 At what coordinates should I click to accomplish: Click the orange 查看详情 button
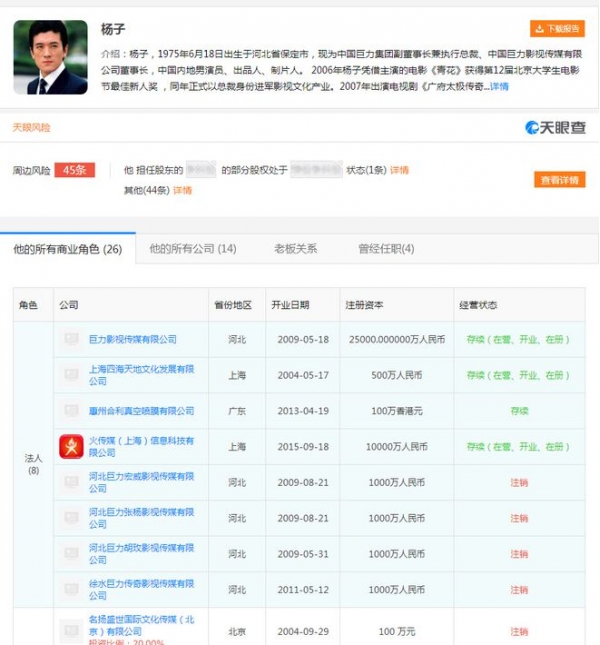pos(560,180)
